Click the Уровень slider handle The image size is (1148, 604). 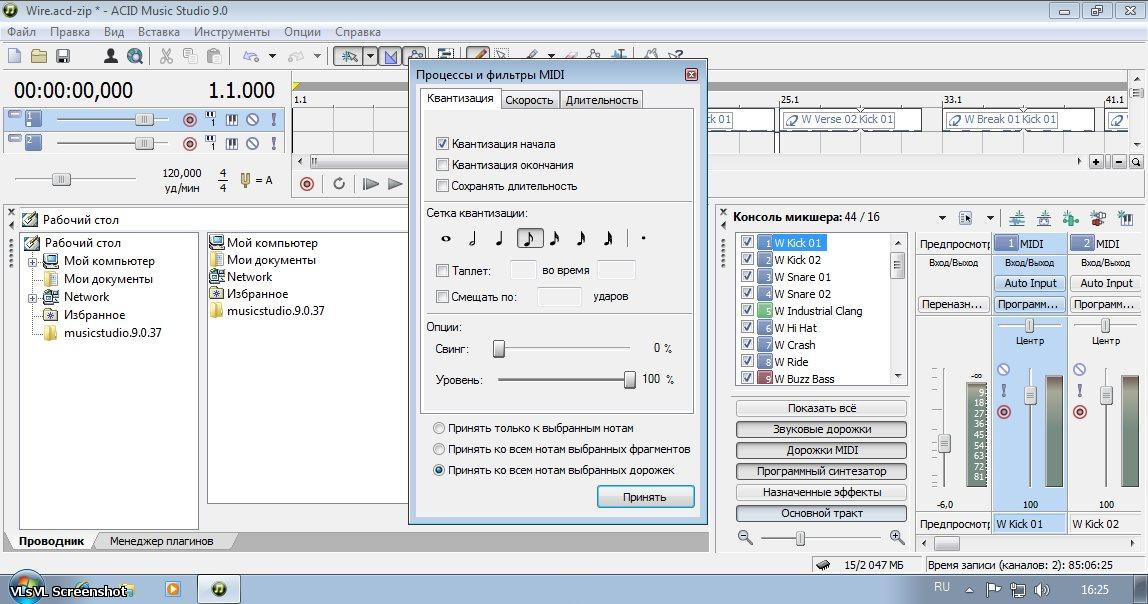click(630, 379)
